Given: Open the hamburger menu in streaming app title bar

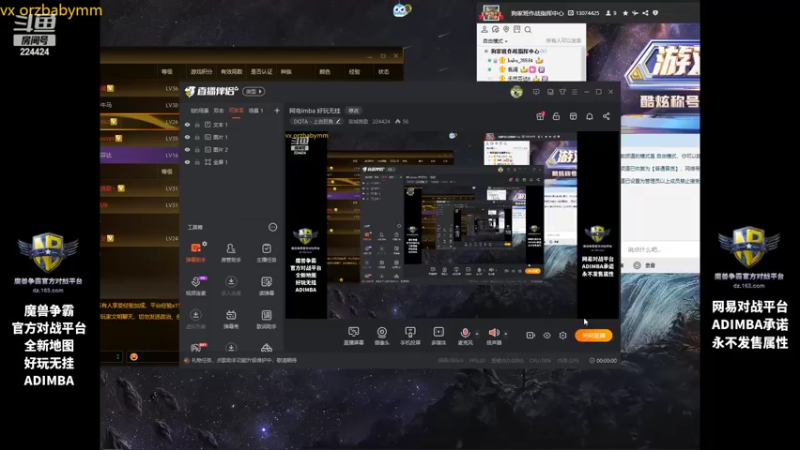Looking at the screenshot, I should tap(574, 92).
